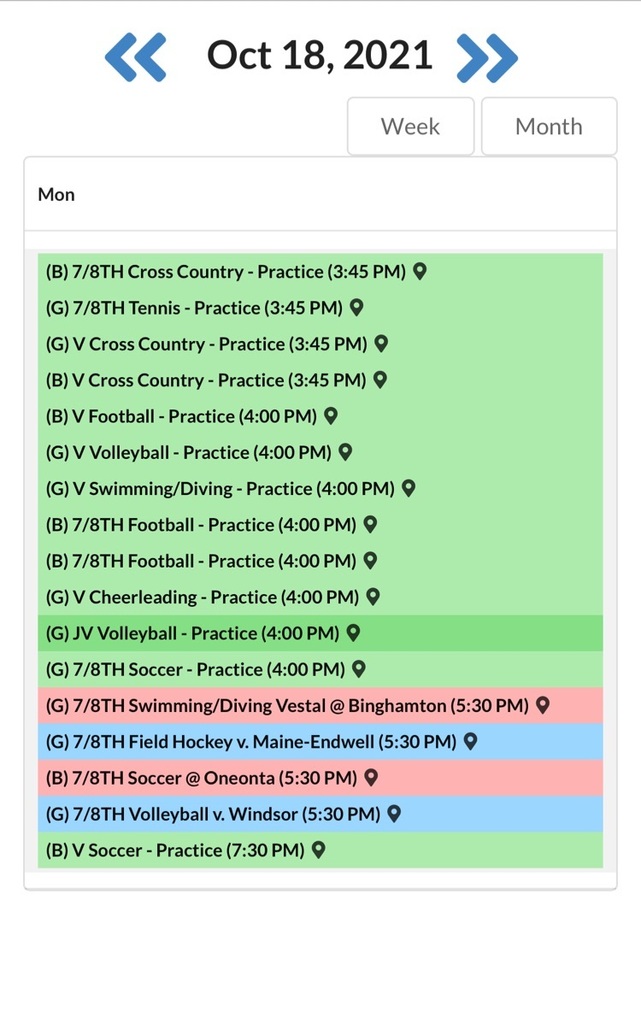Select Girls 7/8TH Soccer practice entry

320,669
